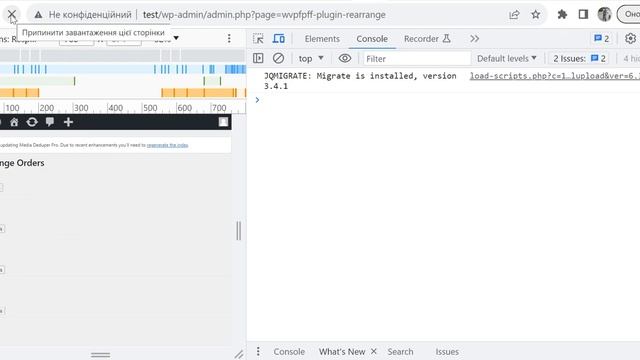Viewport: 640px width, 360px height.
Task: Show more DevTools tabs chevron
Action: coord(474,39)
